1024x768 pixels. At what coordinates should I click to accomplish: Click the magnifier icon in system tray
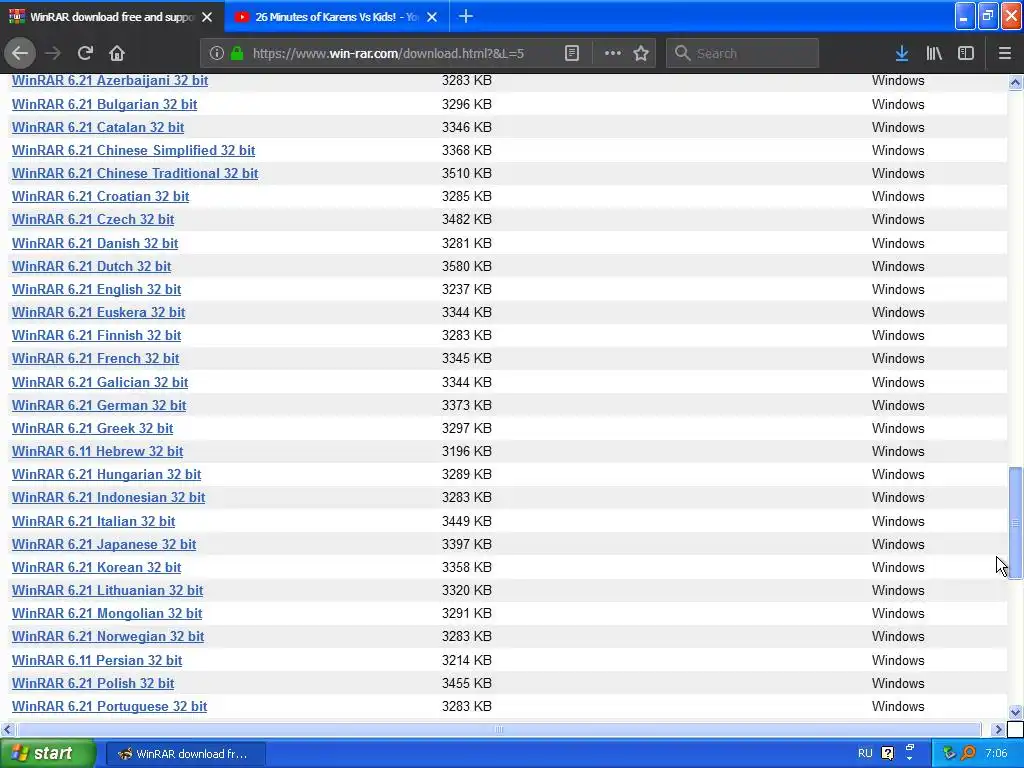point(968,753)
